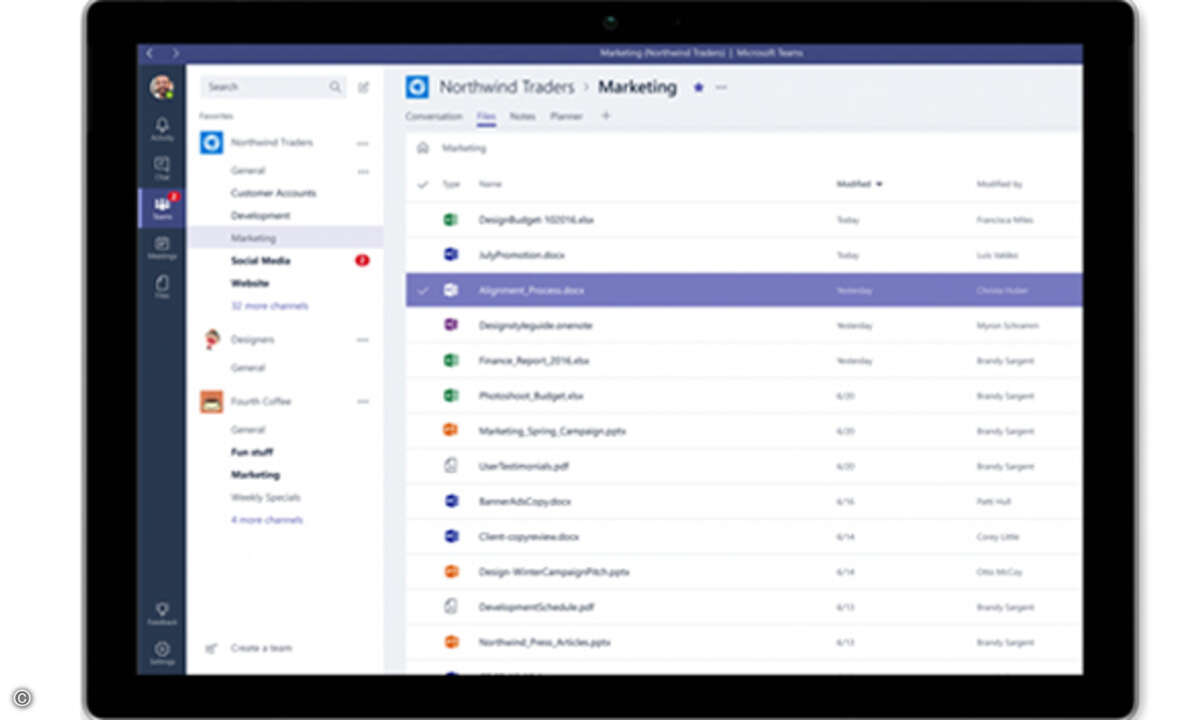Click the Word icon for BannerAdsCopy.docx

click(x=451, y=501)
